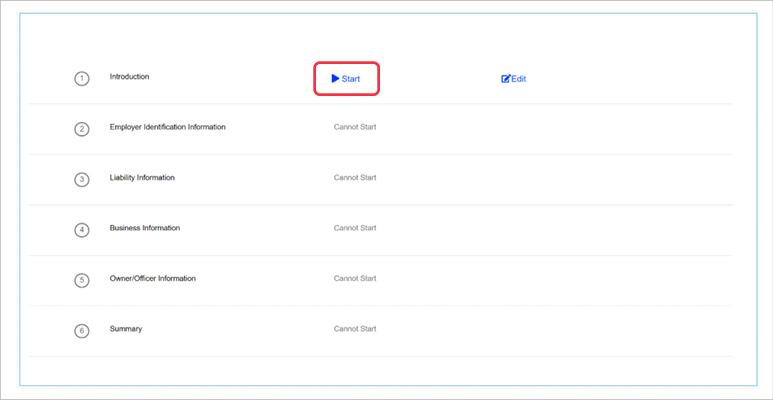Viewport: 773px width, 400px height.
Task: Click Cannot Start beside Owner/Officer Information
Action: [355, 278]
